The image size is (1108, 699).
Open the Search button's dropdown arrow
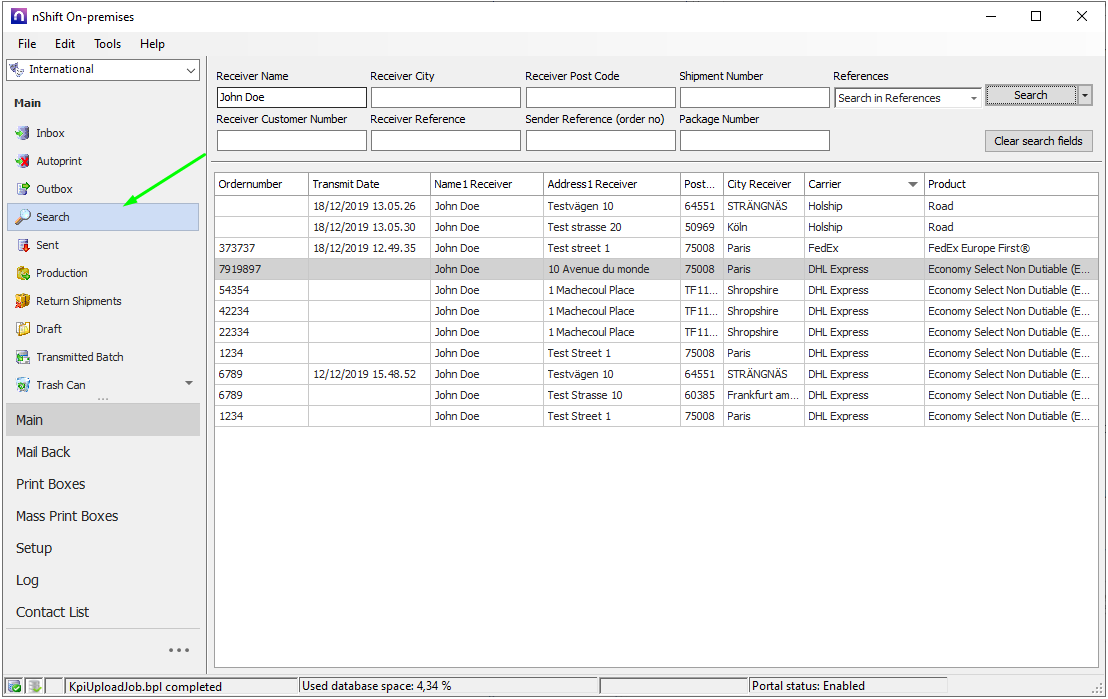pos(1085,95)
